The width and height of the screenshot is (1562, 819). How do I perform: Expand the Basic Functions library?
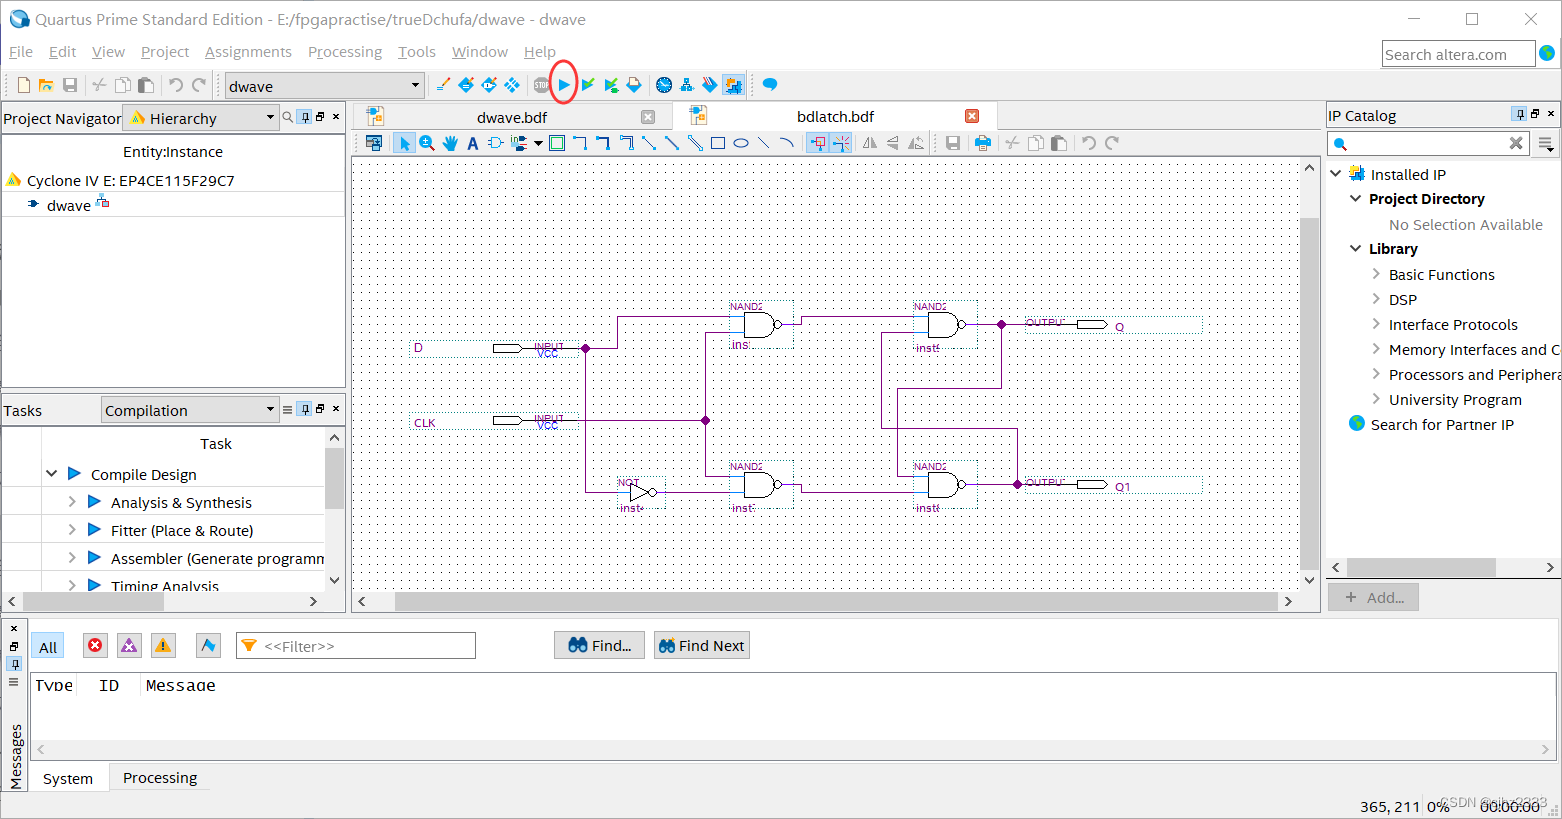click(1376, 274)
